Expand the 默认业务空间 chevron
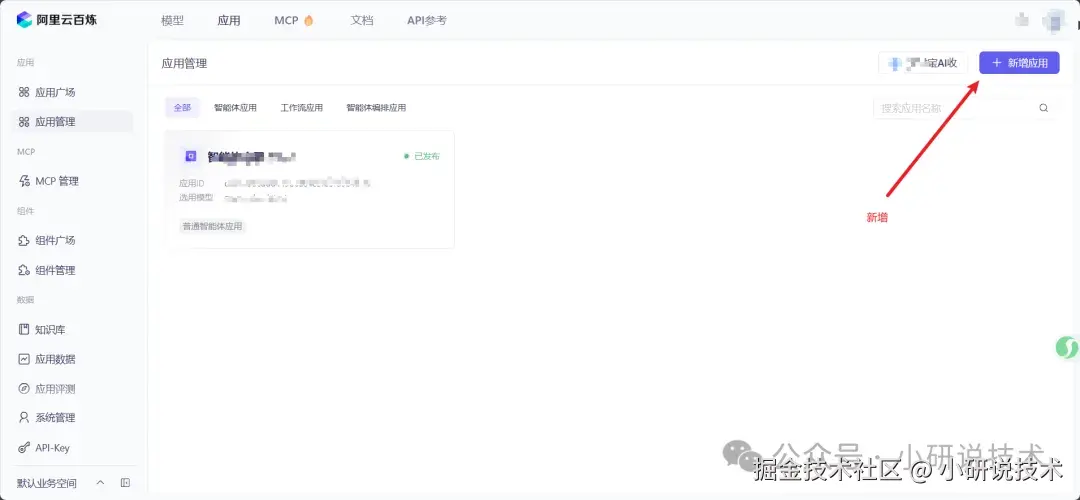Screen dimensions: 1080x500 (x=100, y=483)
